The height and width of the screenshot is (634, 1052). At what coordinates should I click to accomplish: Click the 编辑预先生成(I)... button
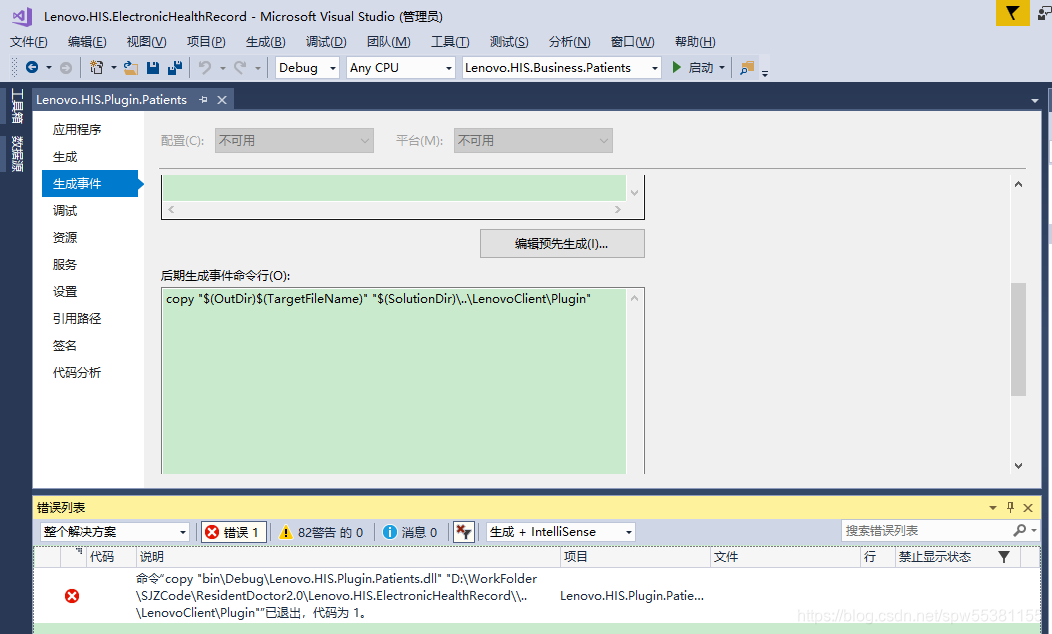click(x=562, y=244)
